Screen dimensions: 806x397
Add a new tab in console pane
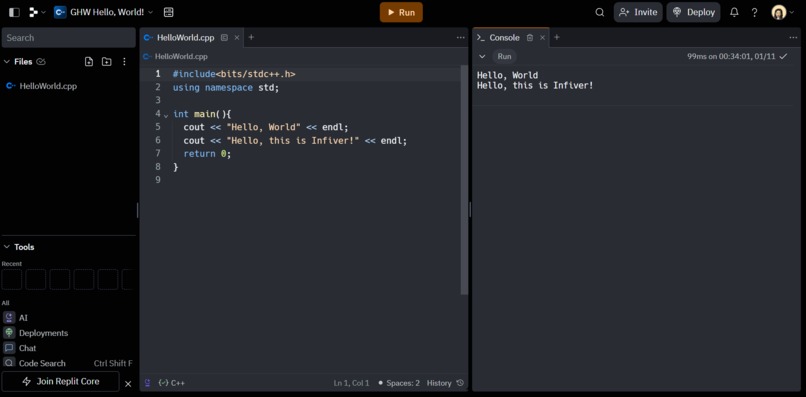point(556,37)
